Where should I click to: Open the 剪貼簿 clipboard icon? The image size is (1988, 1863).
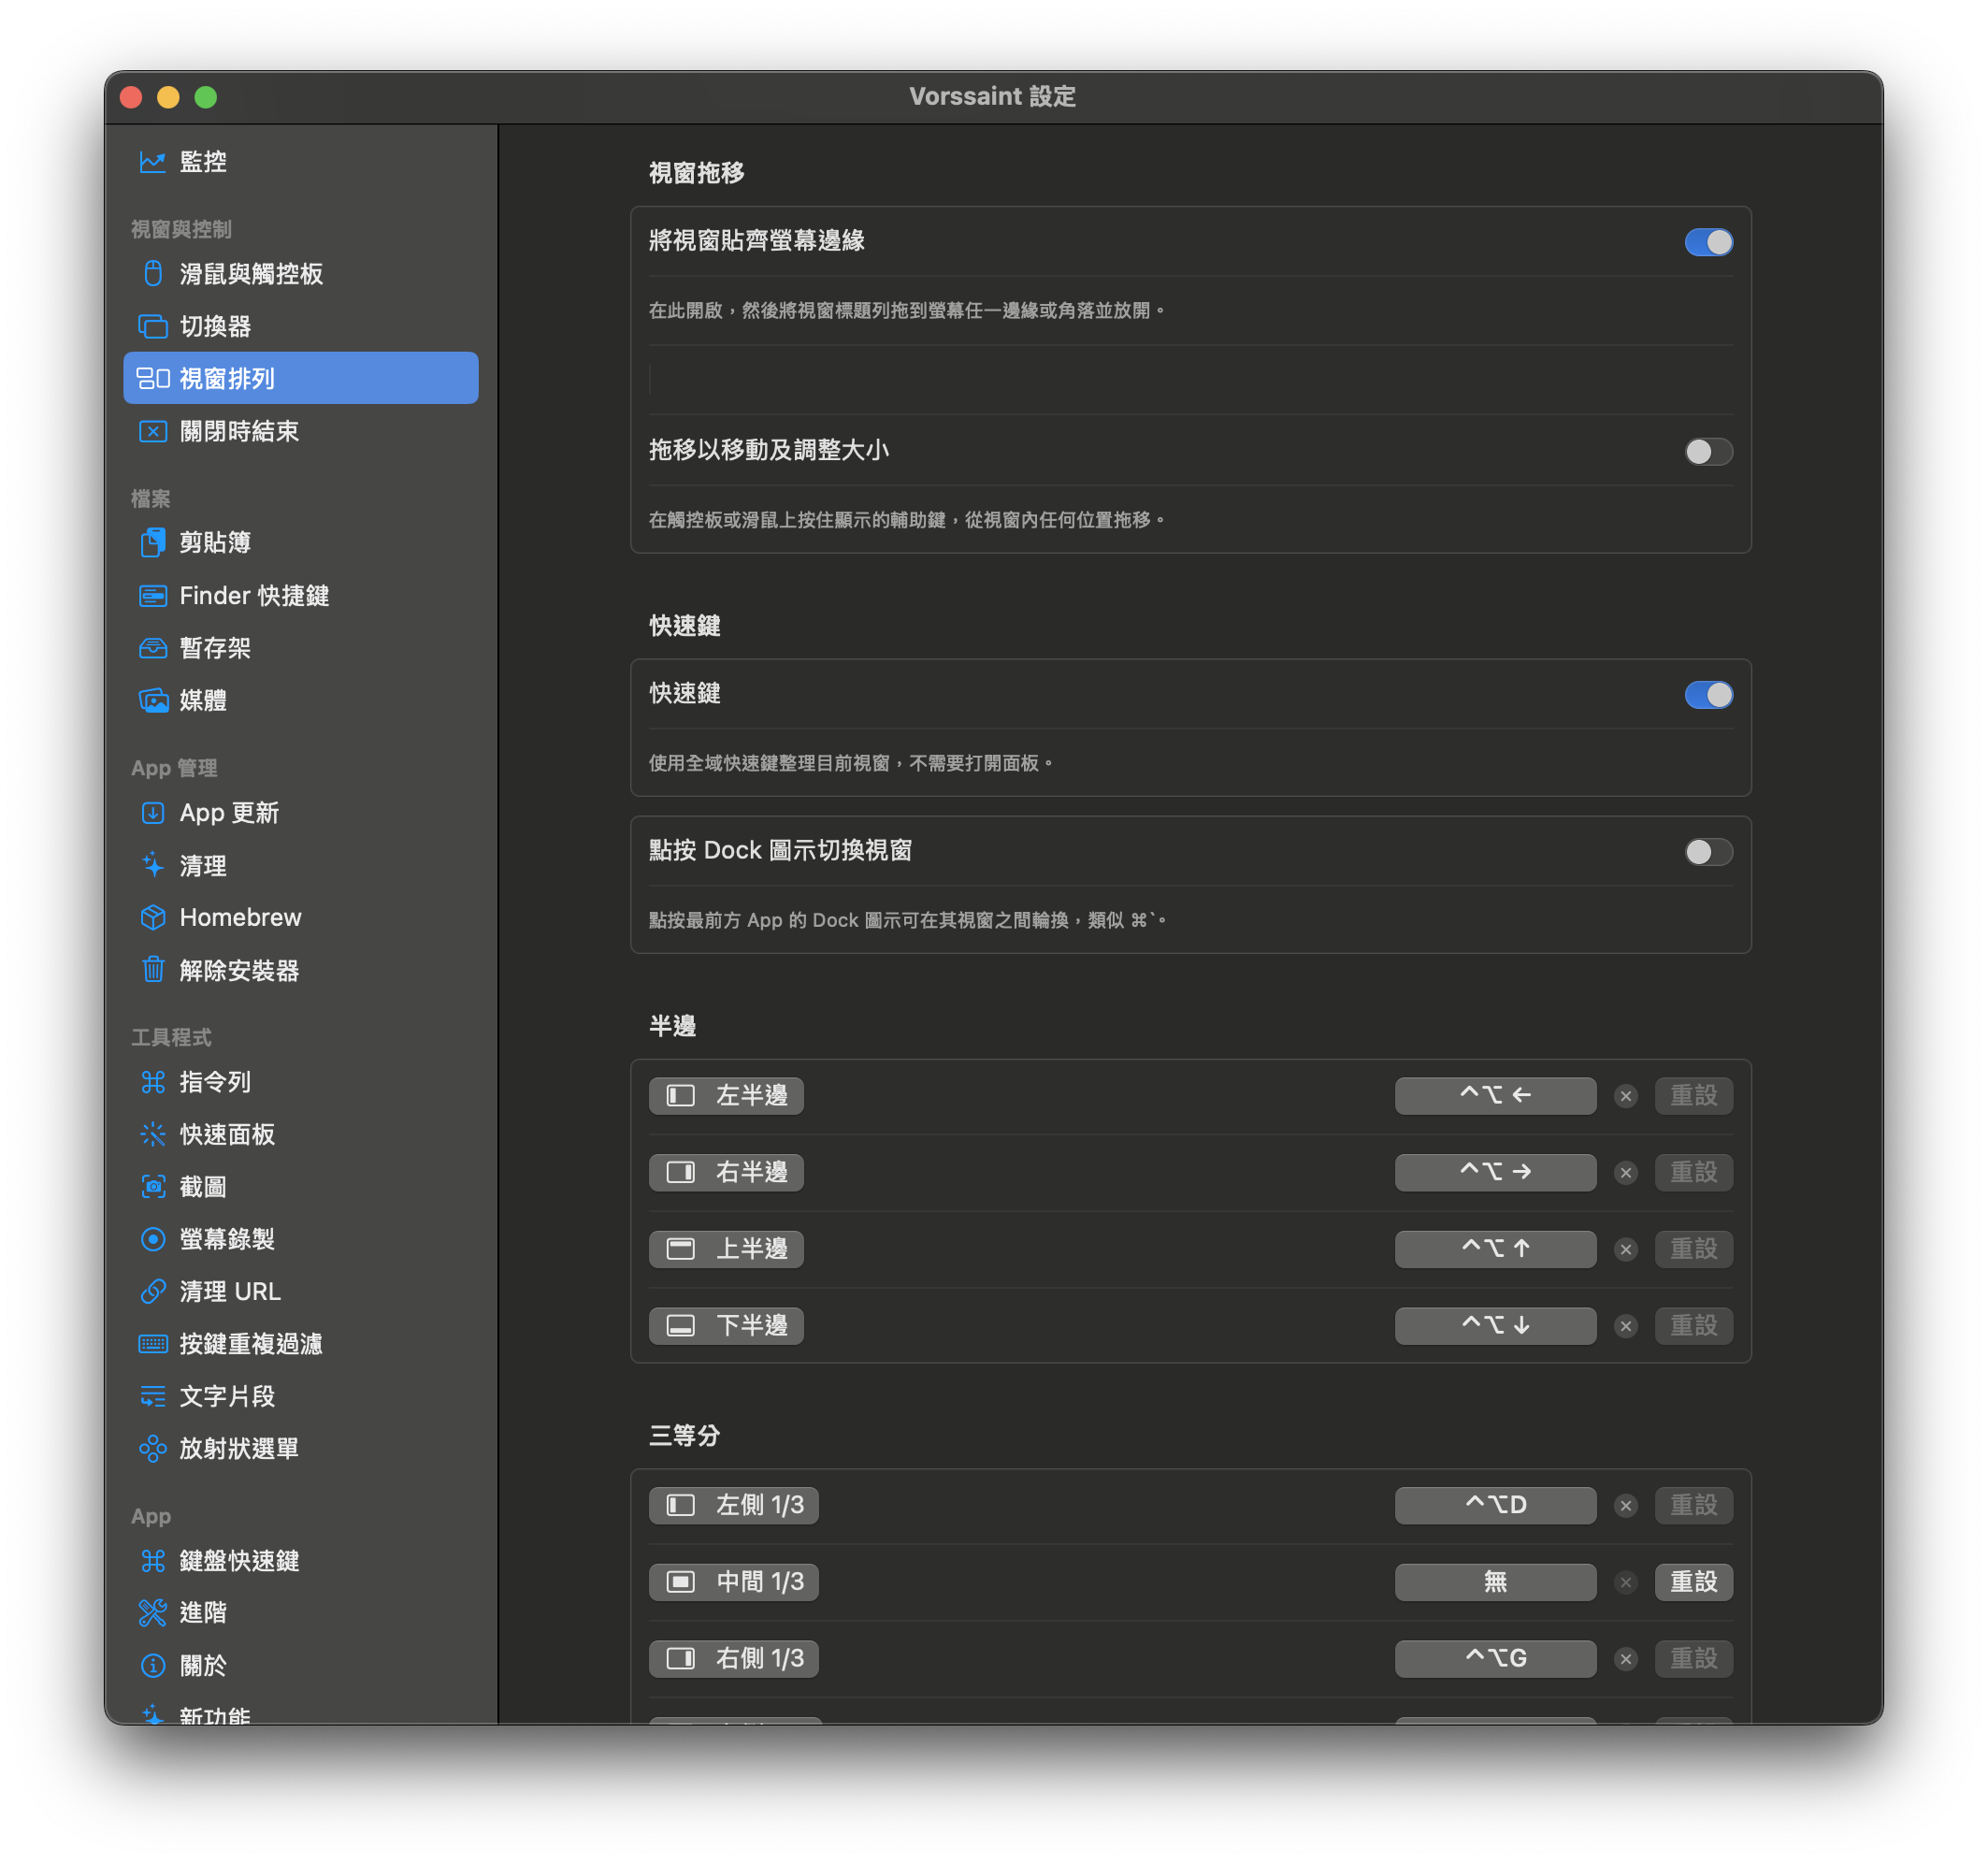click(152, 543)
